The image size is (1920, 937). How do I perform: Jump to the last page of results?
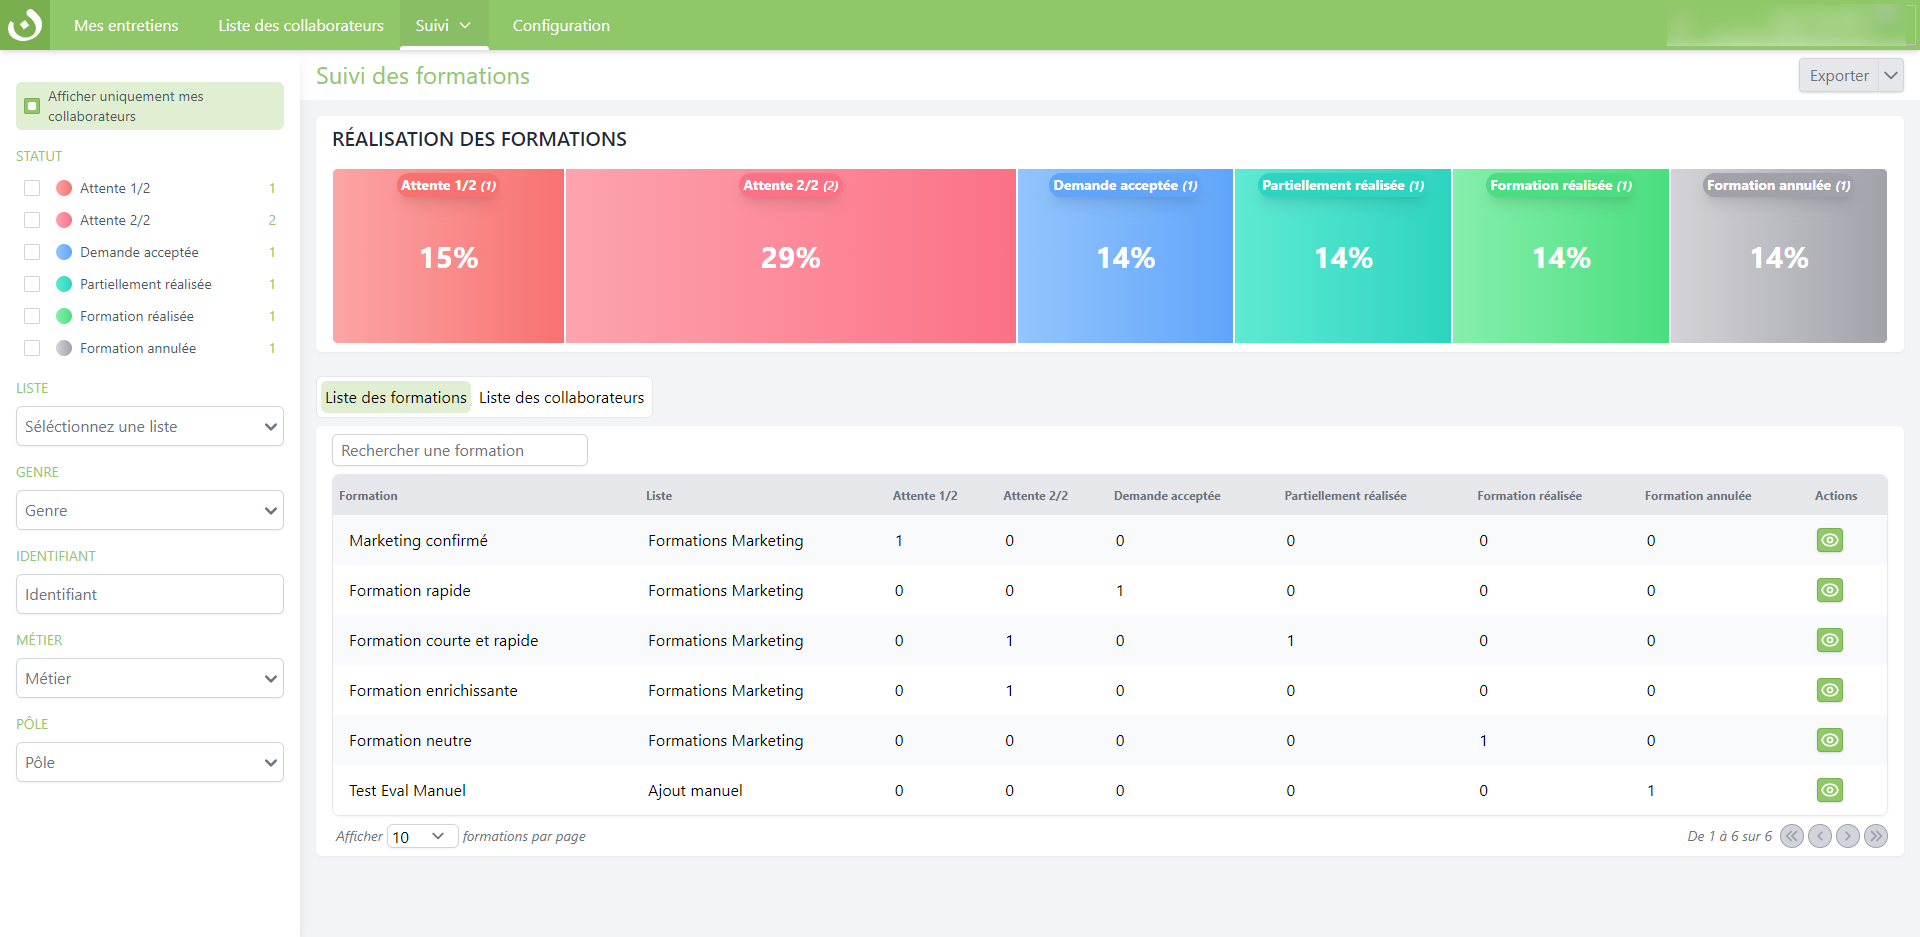(x=1875, y=836)
